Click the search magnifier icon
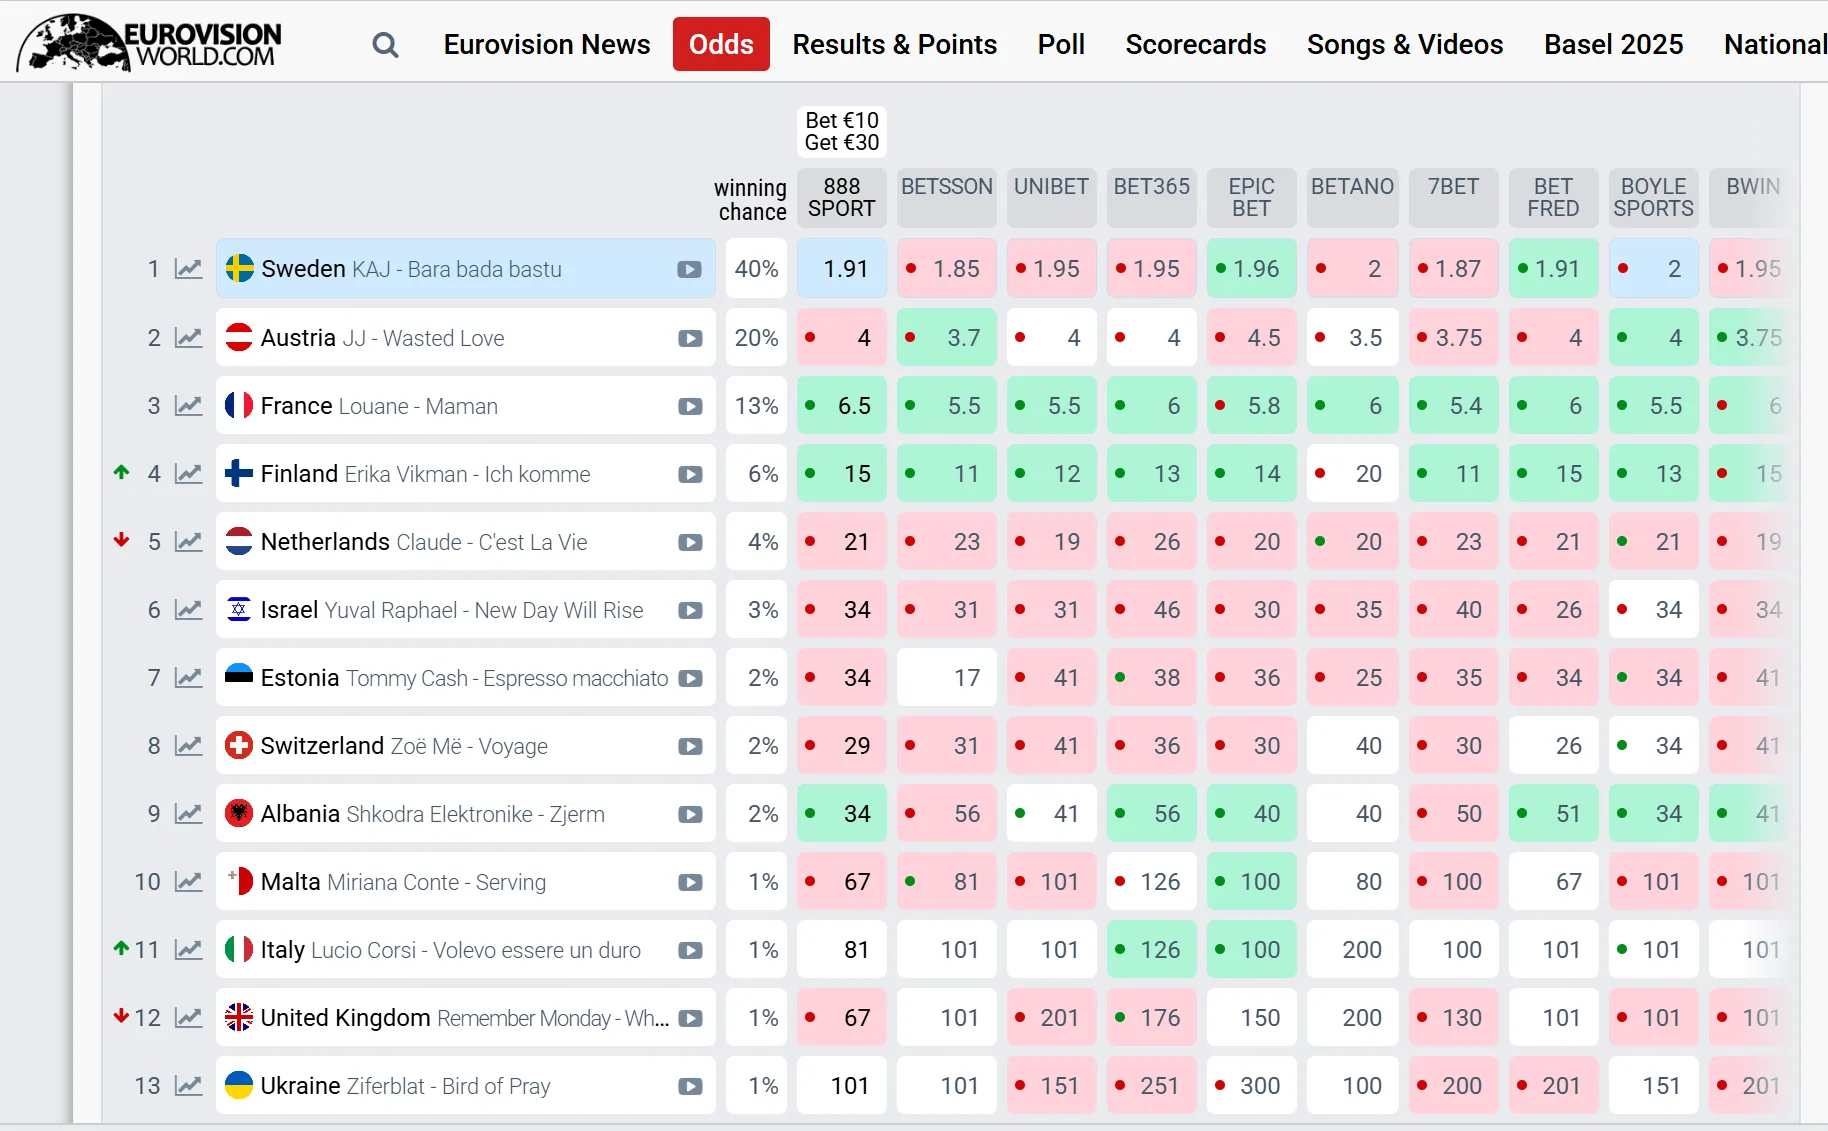This screenshot has width=1828, height=1131. pyautogui.click(x=385, y=45)
